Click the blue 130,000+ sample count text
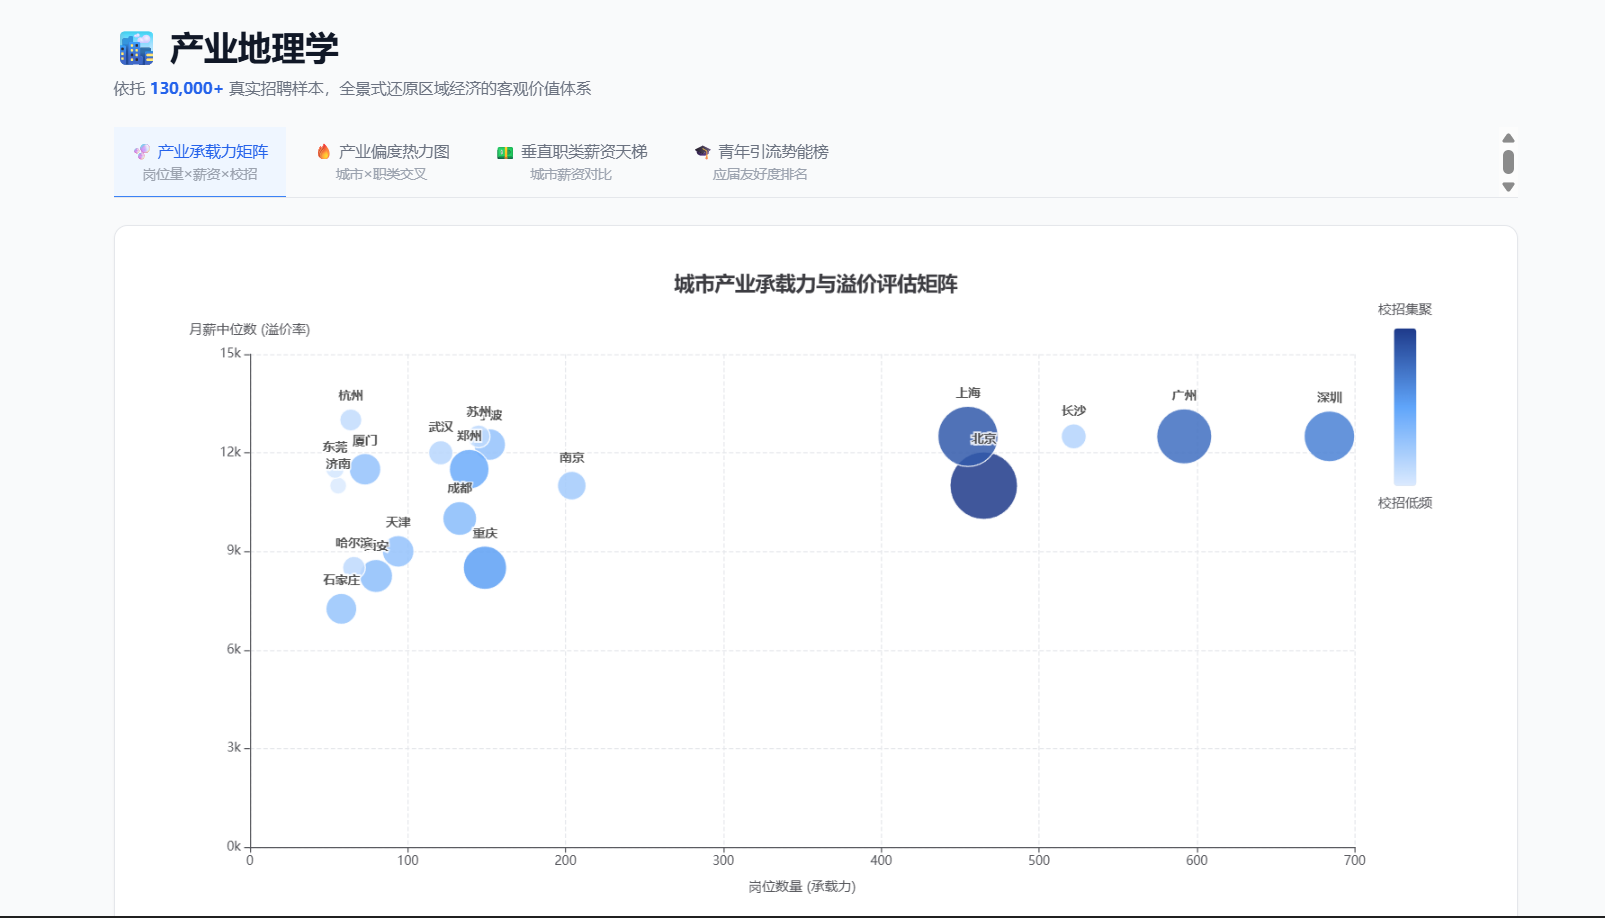1605x918 pixels. coord(186,89)
